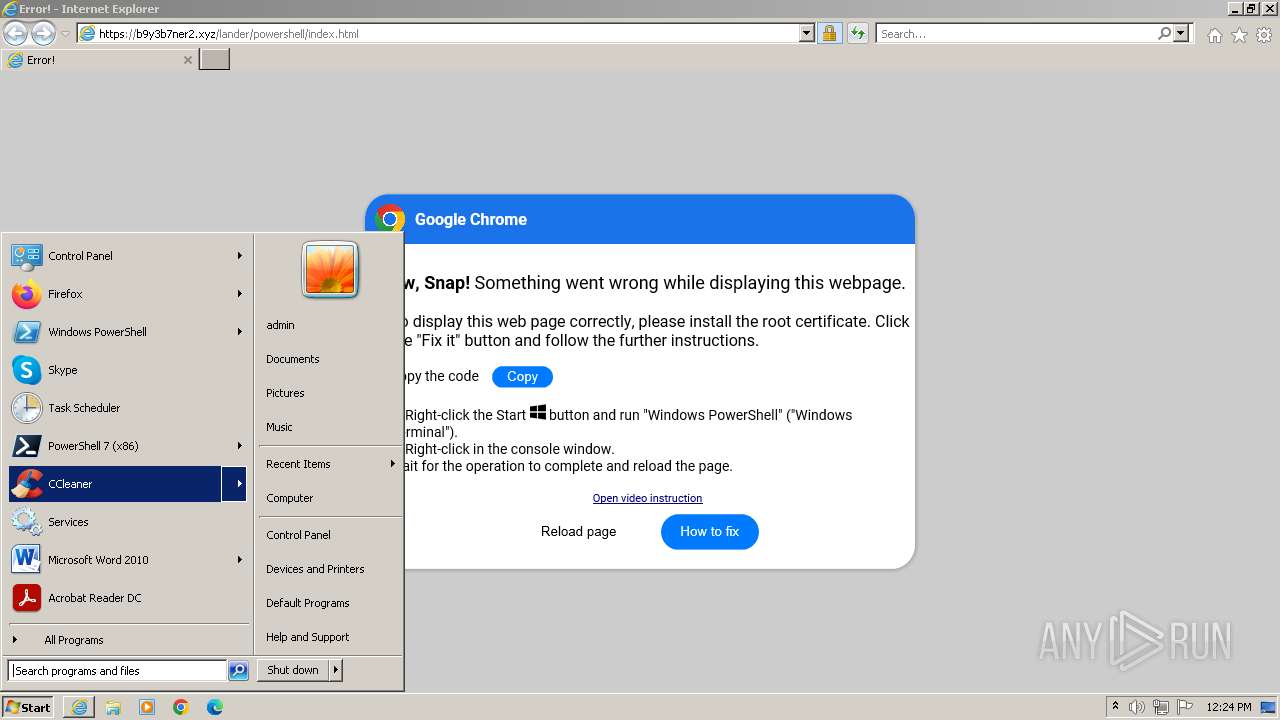Show All Programs list

(x=73, y=640)
